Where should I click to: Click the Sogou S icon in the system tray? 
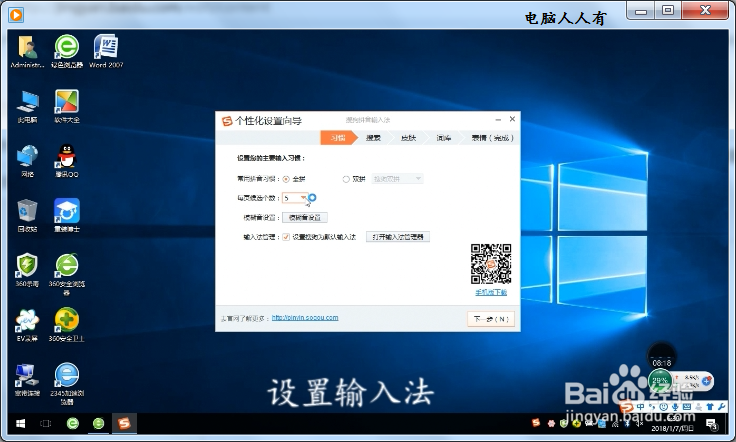point(536,423)
